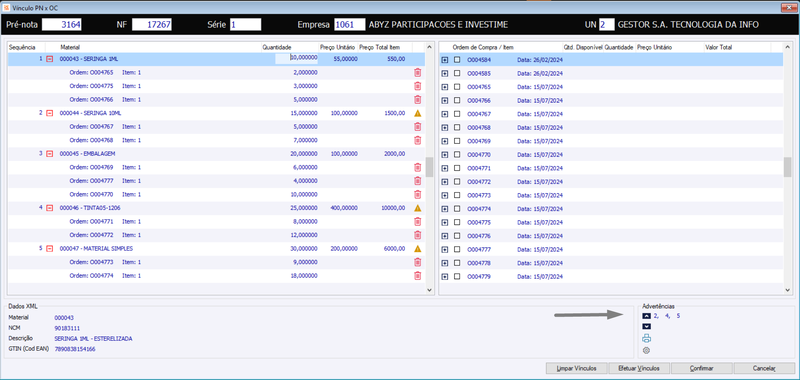Collapse item 2 SERINGA 10ML
Viewport: 800px width, 380px height.
(x=49, y=113)
